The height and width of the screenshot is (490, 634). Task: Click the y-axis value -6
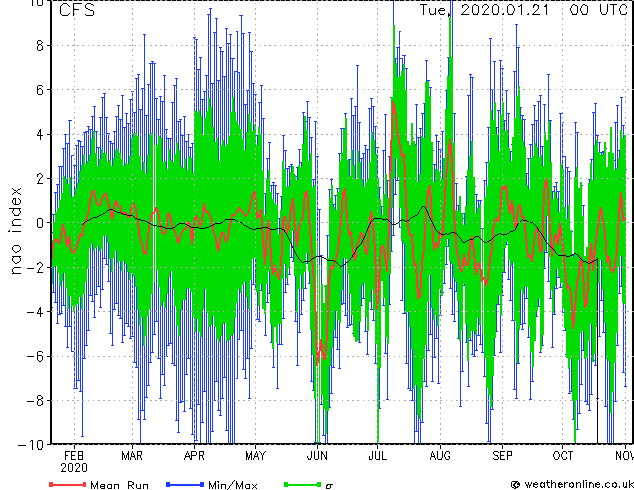click(x=35, y=356)
